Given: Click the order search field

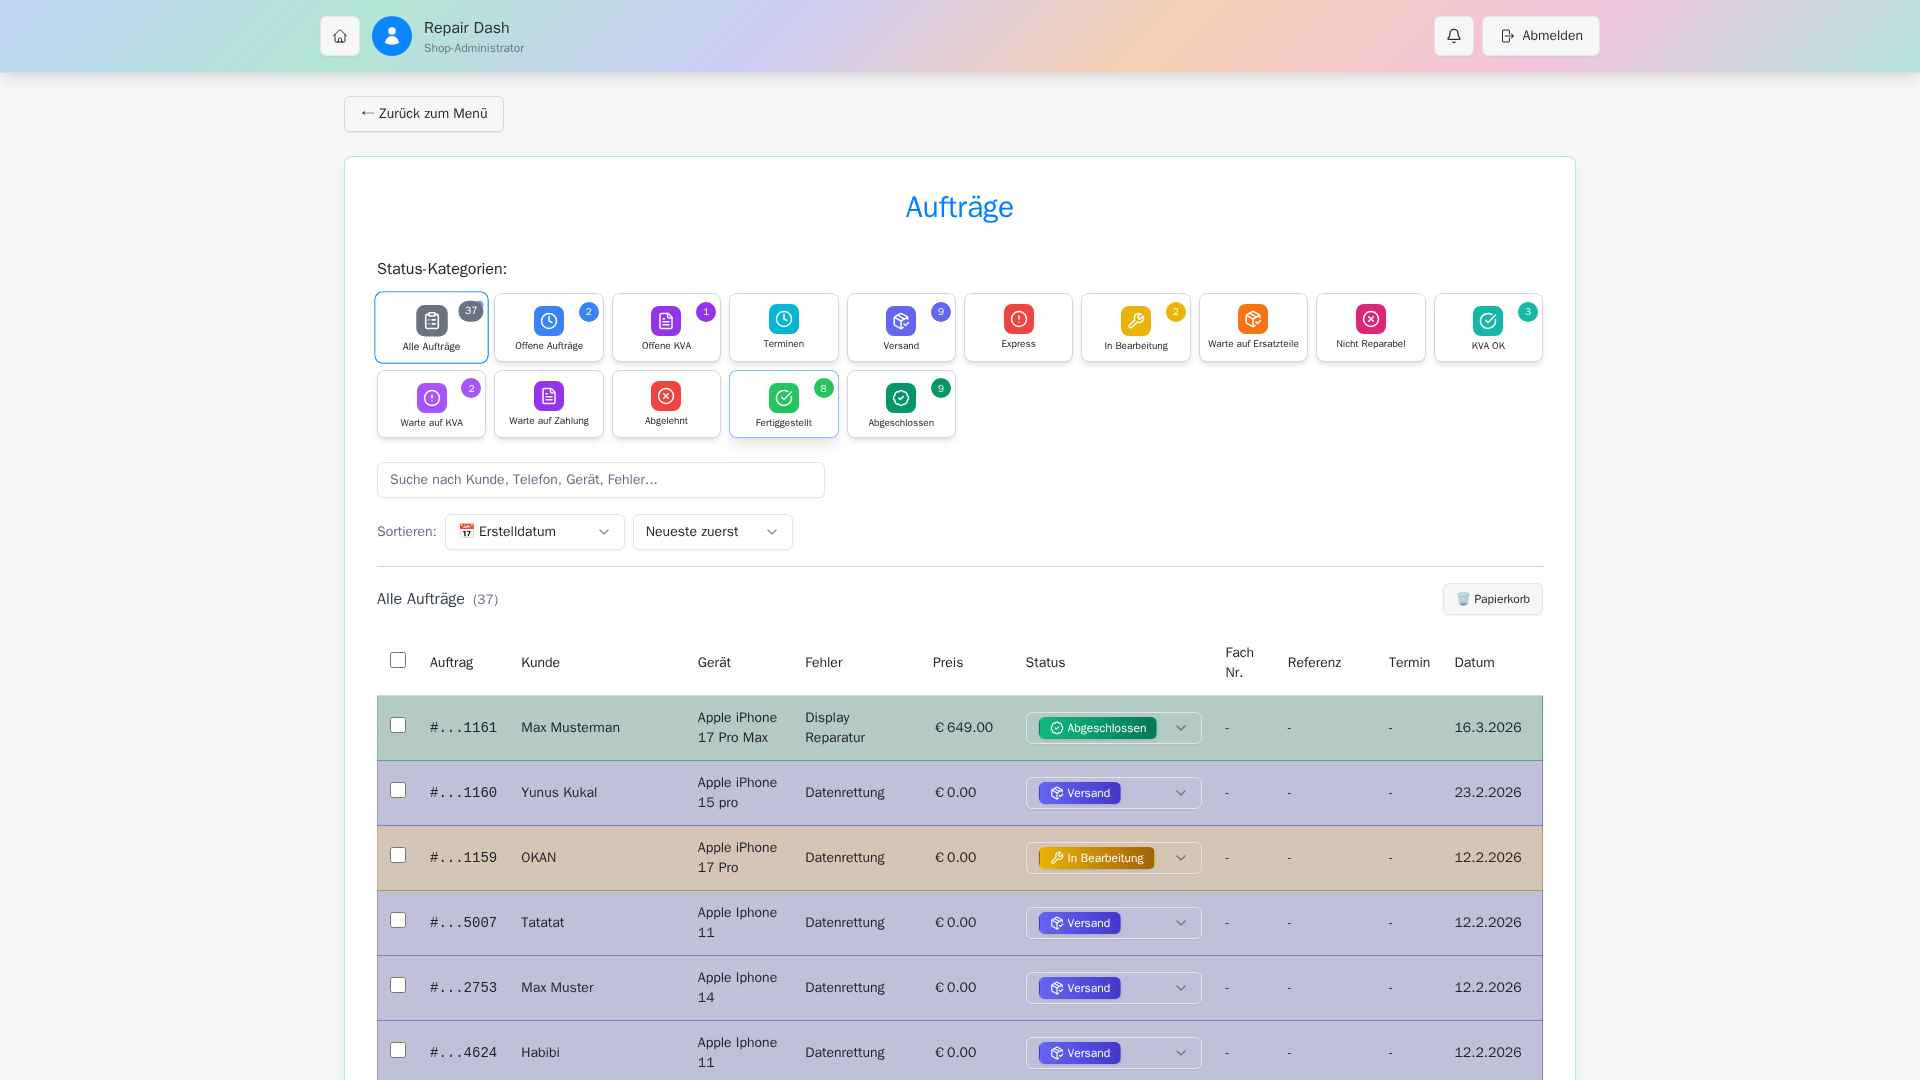Looking at the screenshot, I should click(x=601, y=480).
